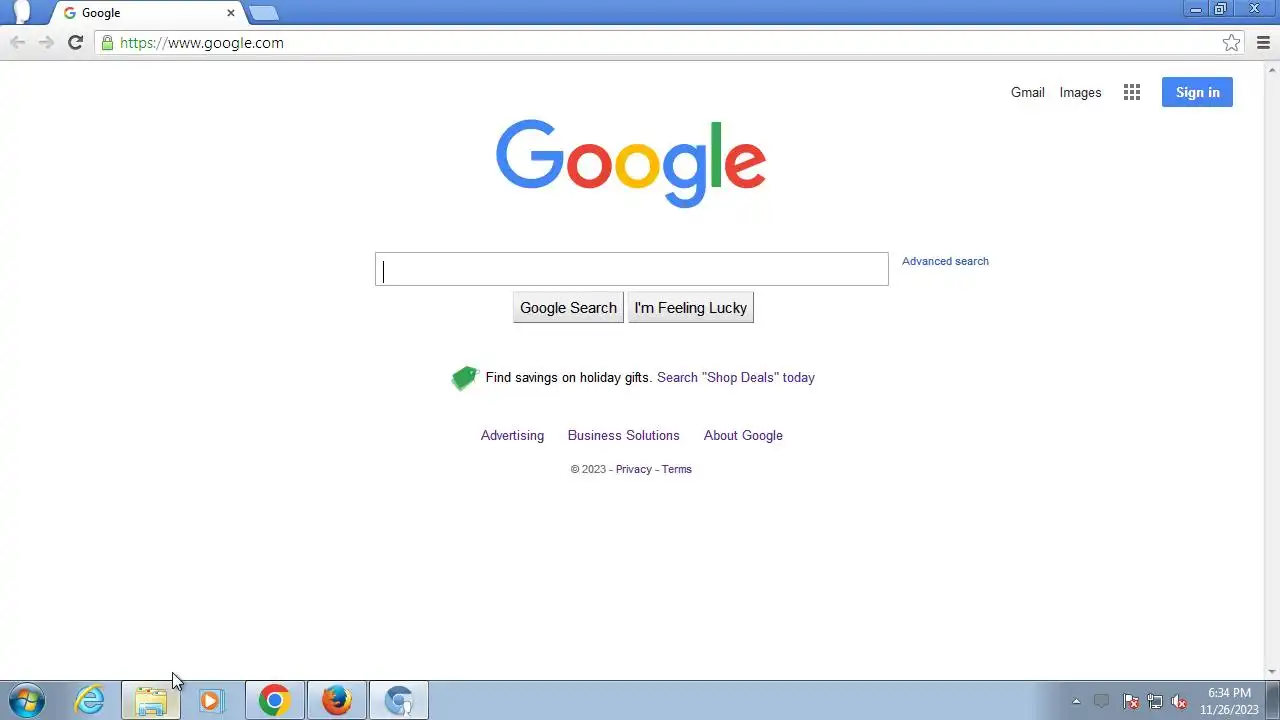Restore down the Chrome window
Viewport: 1280px width, 720px height.
pos(1220,9)
